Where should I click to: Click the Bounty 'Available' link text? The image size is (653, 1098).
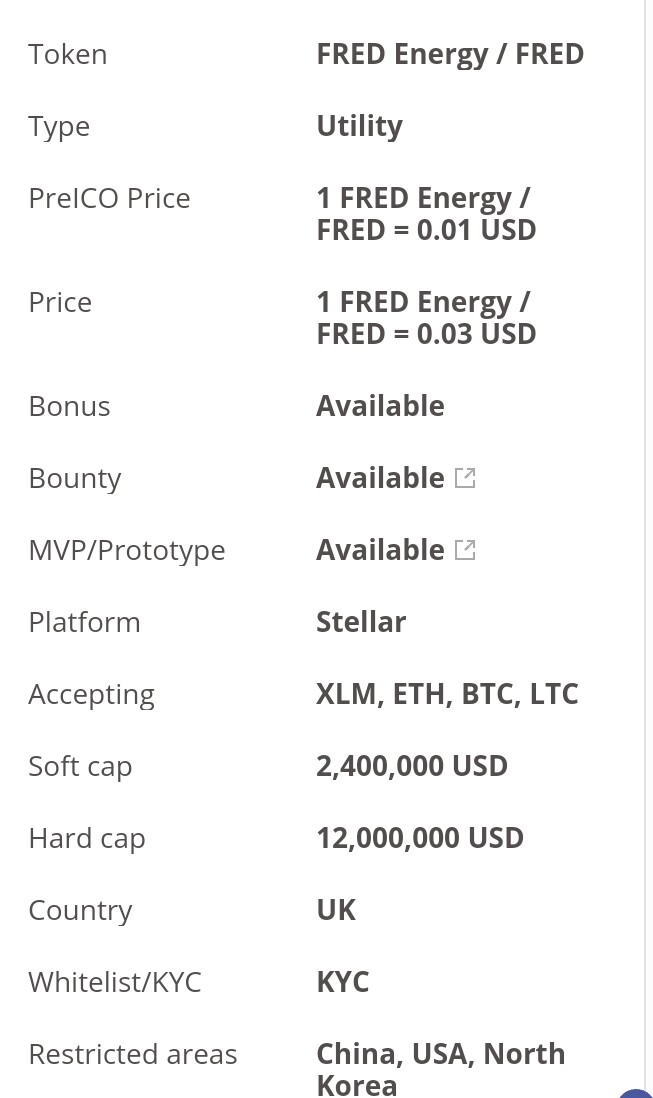380,478
